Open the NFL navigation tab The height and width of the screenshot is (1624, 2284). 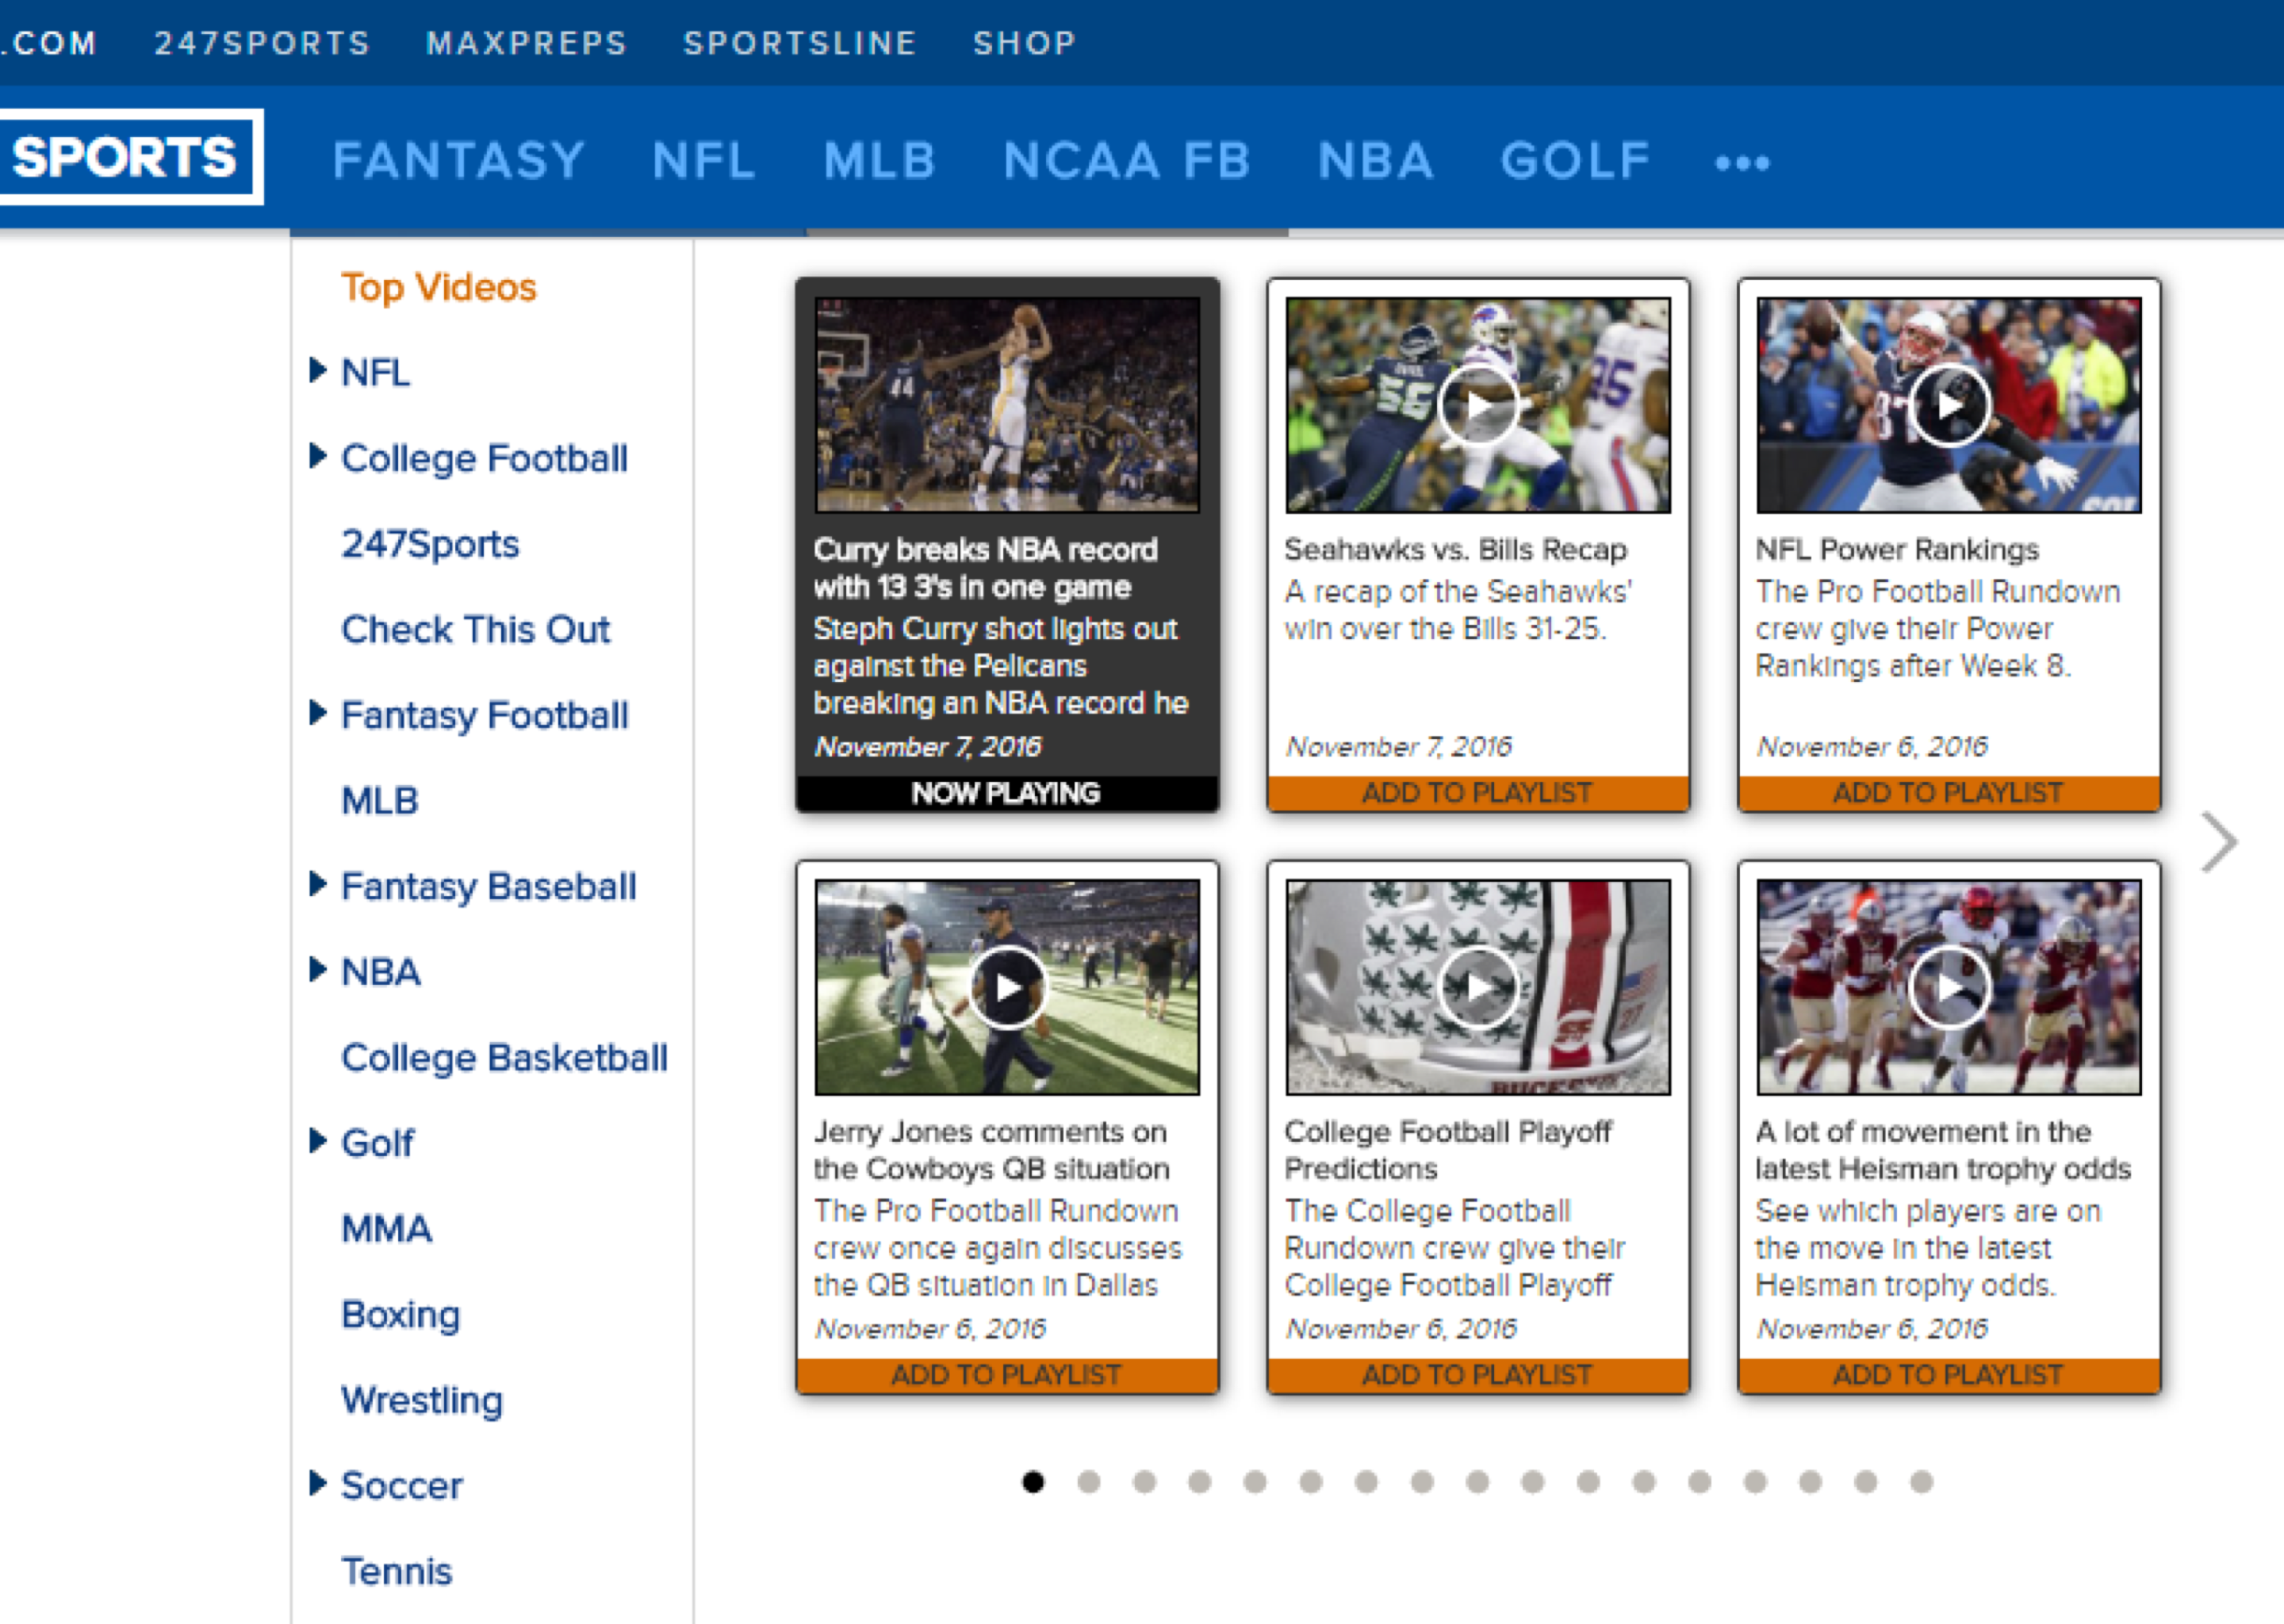point(704,161)
